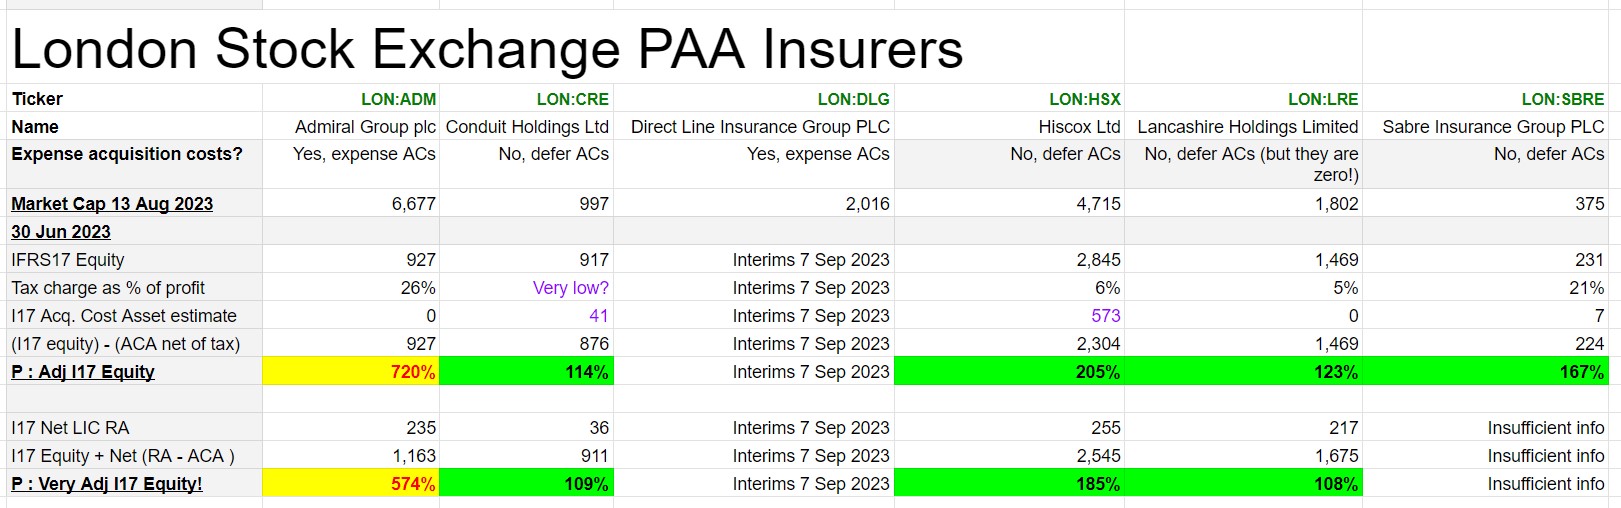This screenshot has height=508, width=1621.
Task: Select the green 167% Sabre cell
Action: coord(1485,372)
